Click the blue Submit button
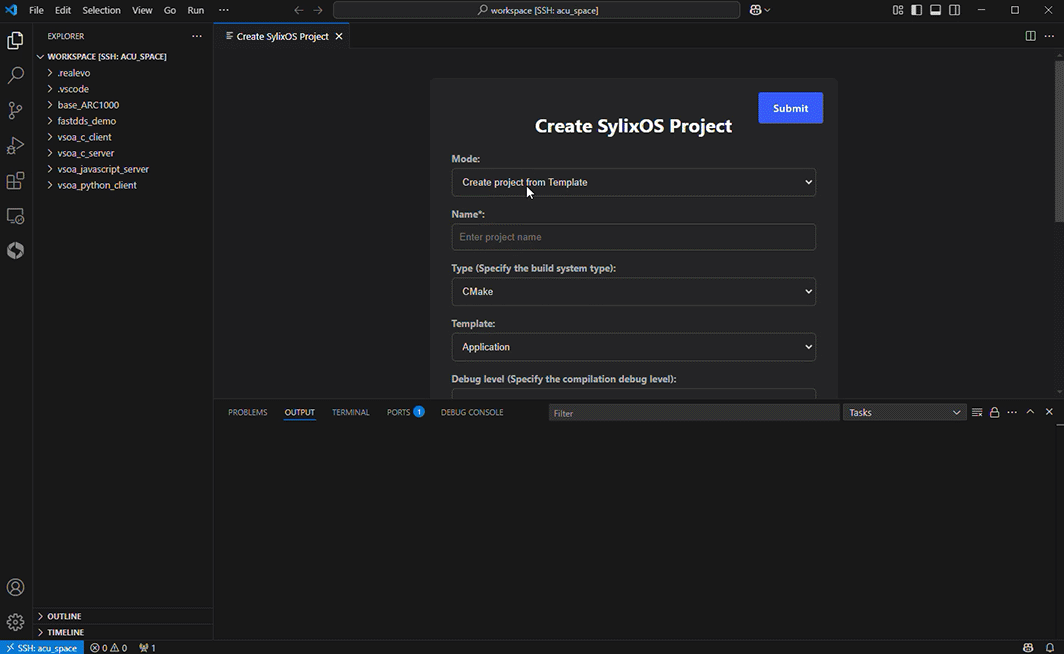The image size is (1064, 654). point(791,108)
